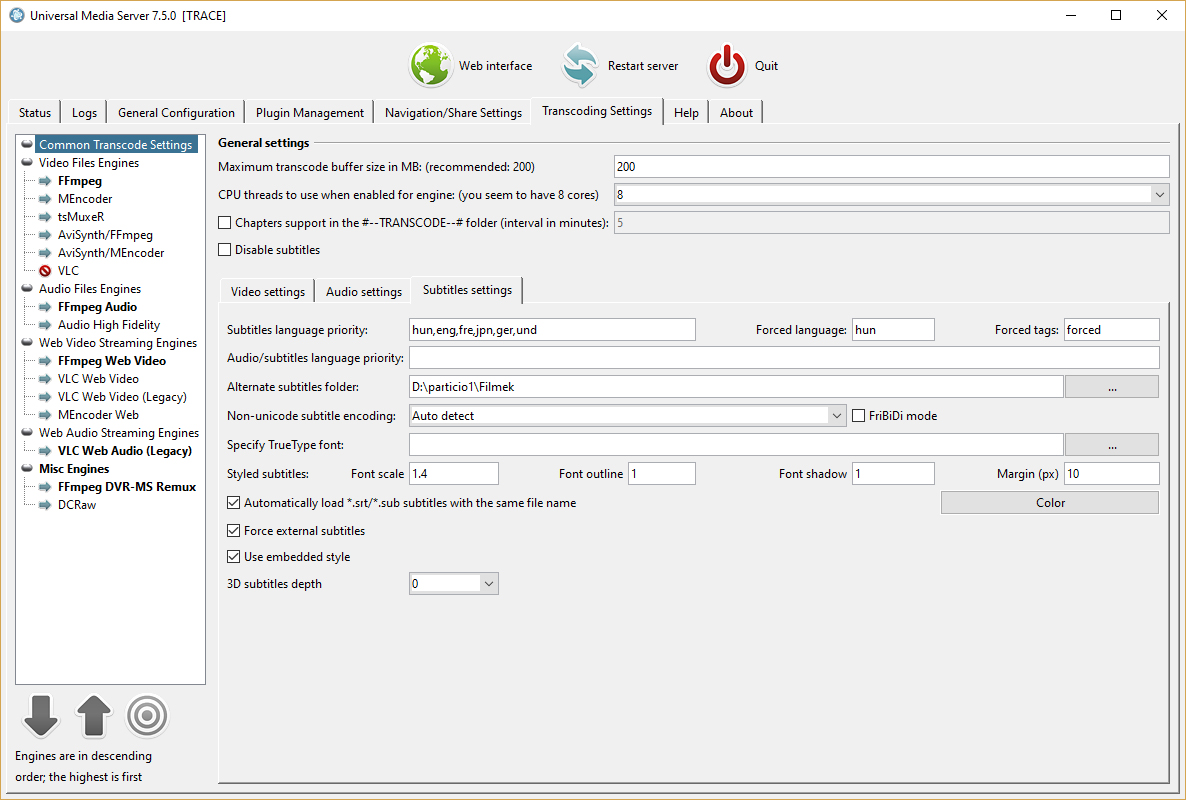Switch to Navigation/Share Settings tab
This screenshot has height=800, width=1186.
coord(453,113)
